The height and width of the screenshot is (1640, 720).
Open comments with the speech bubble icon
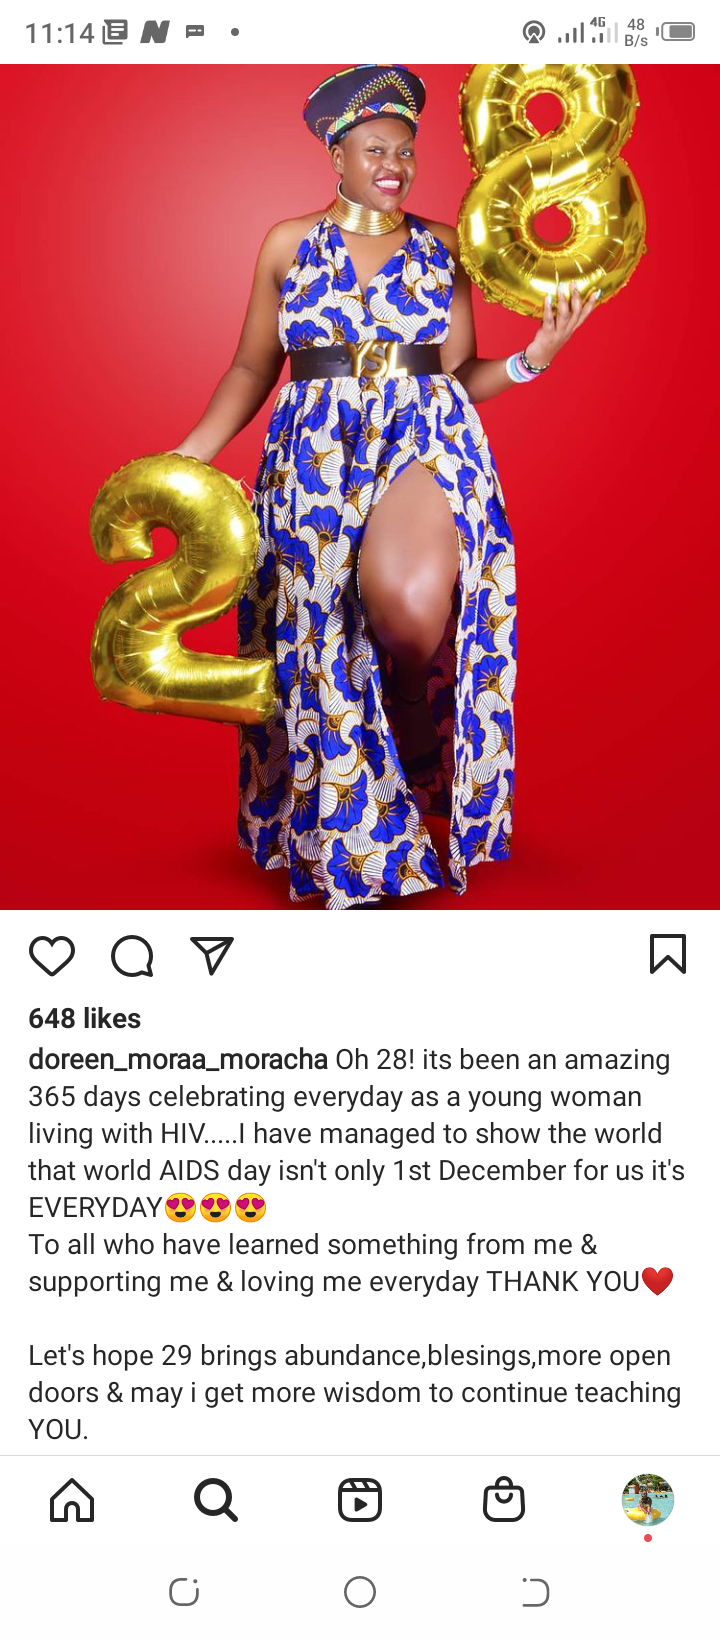click(132, 955)
